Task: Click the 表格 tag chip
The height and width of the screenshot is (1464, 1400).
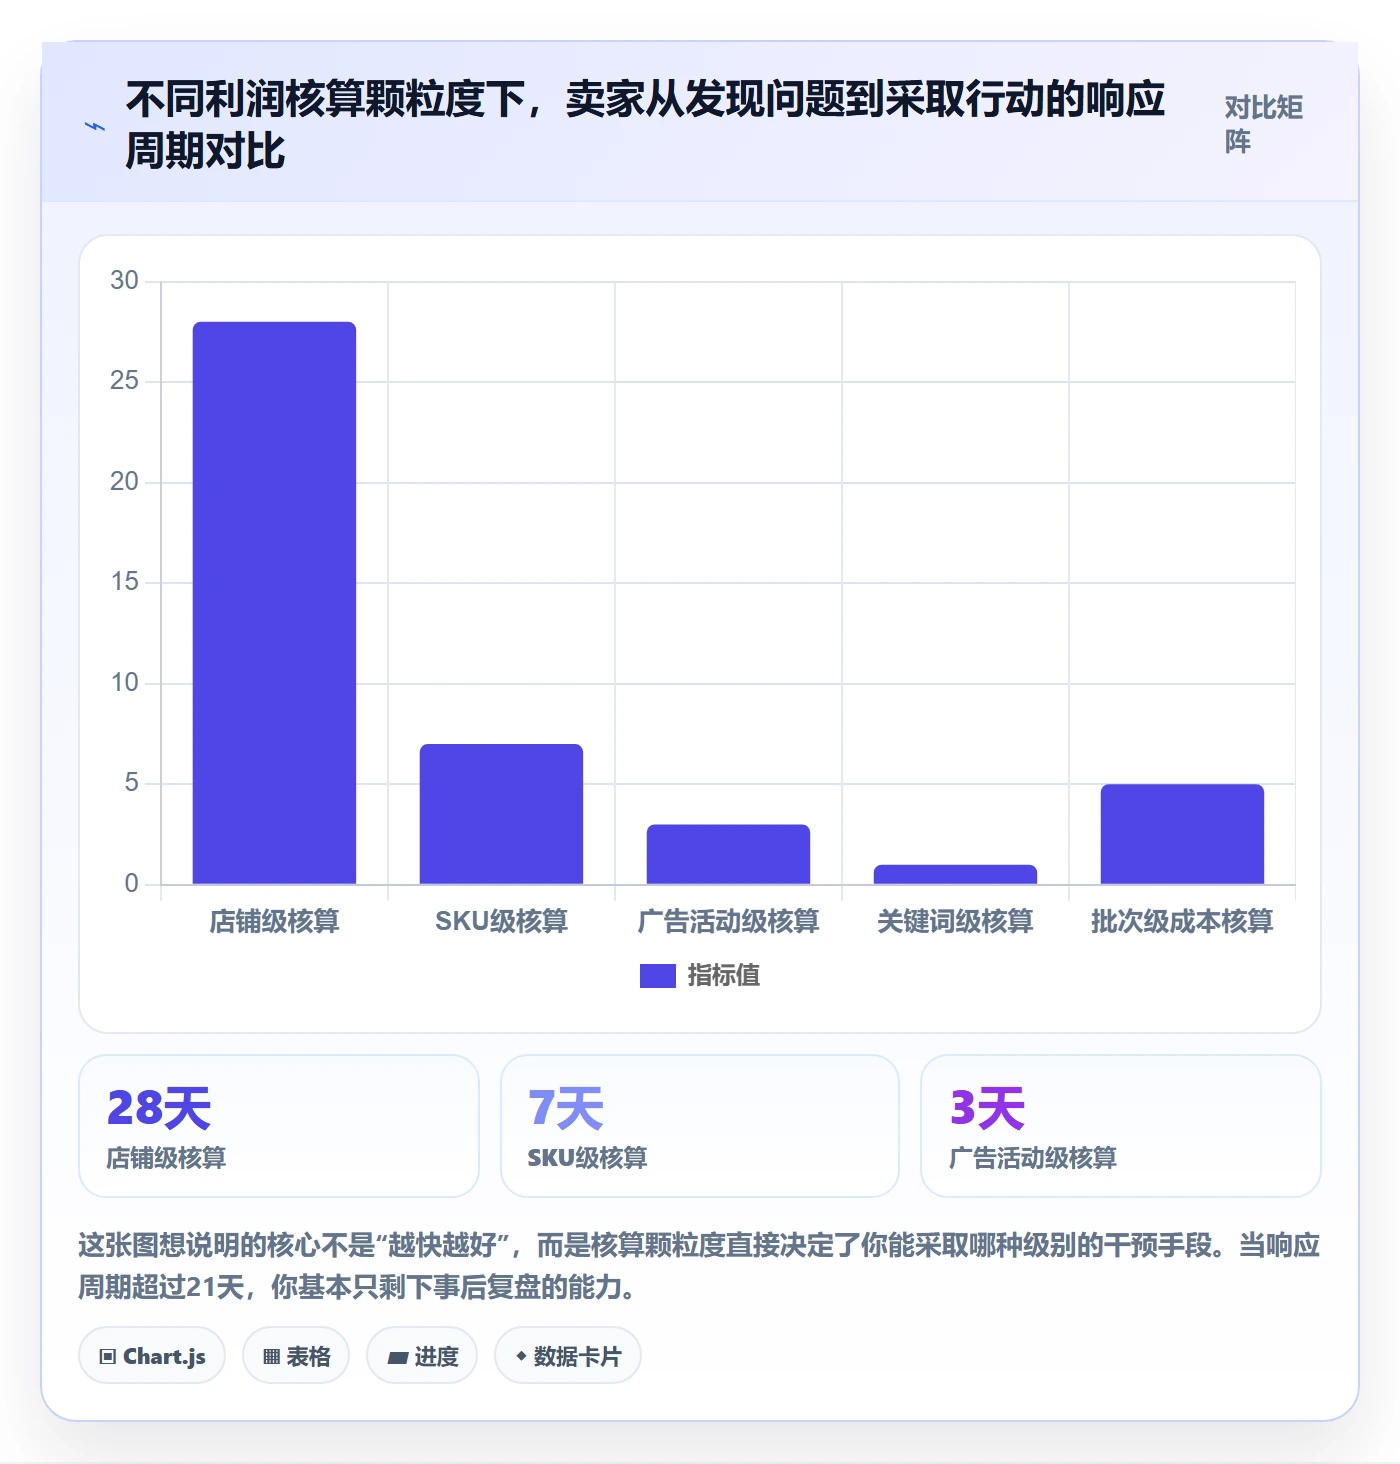Action: coord(296,1356)
